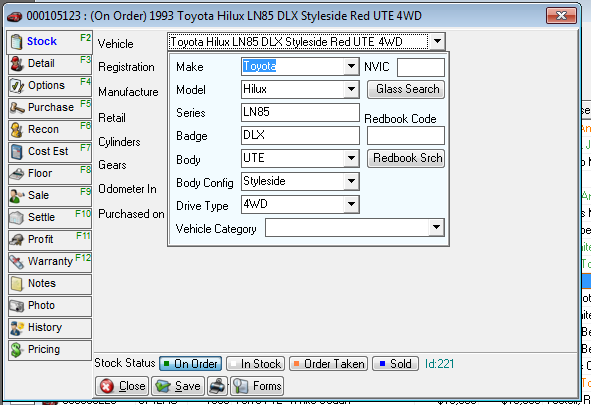
Task: Set stock status to Order Taken
Action: 328,364
